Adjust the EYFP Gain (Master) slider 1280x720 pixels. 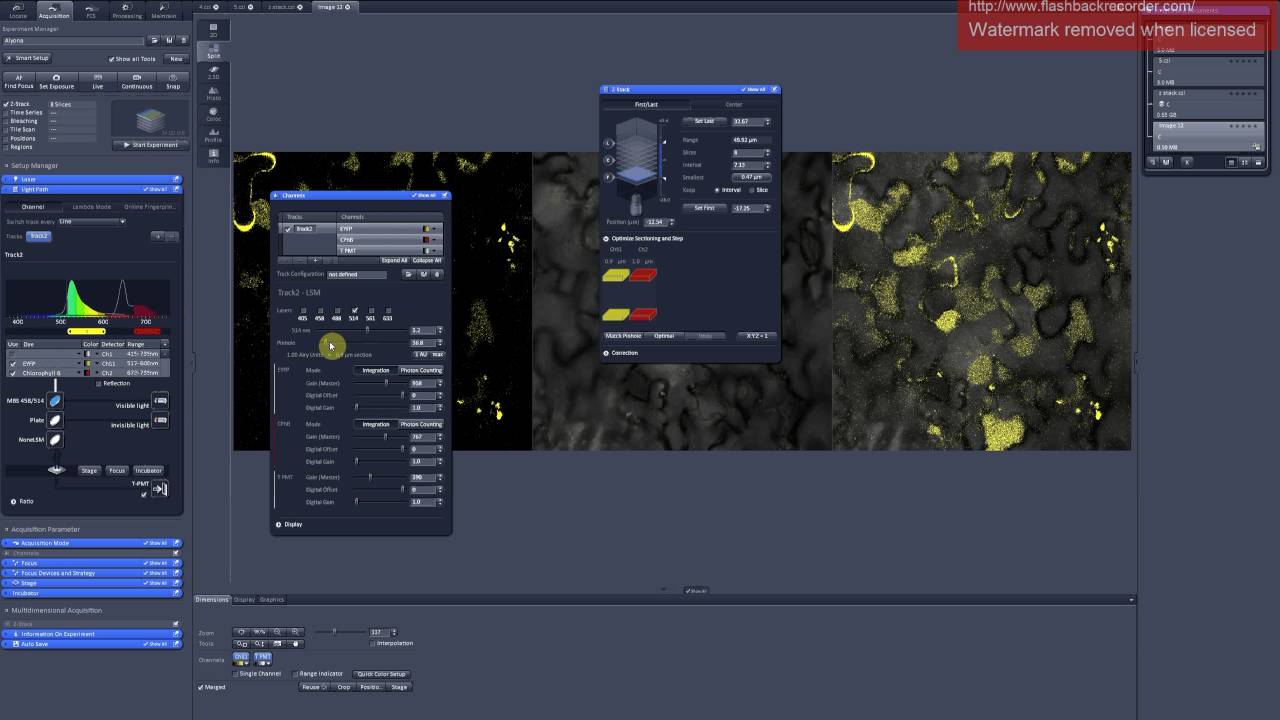[380, 383]
